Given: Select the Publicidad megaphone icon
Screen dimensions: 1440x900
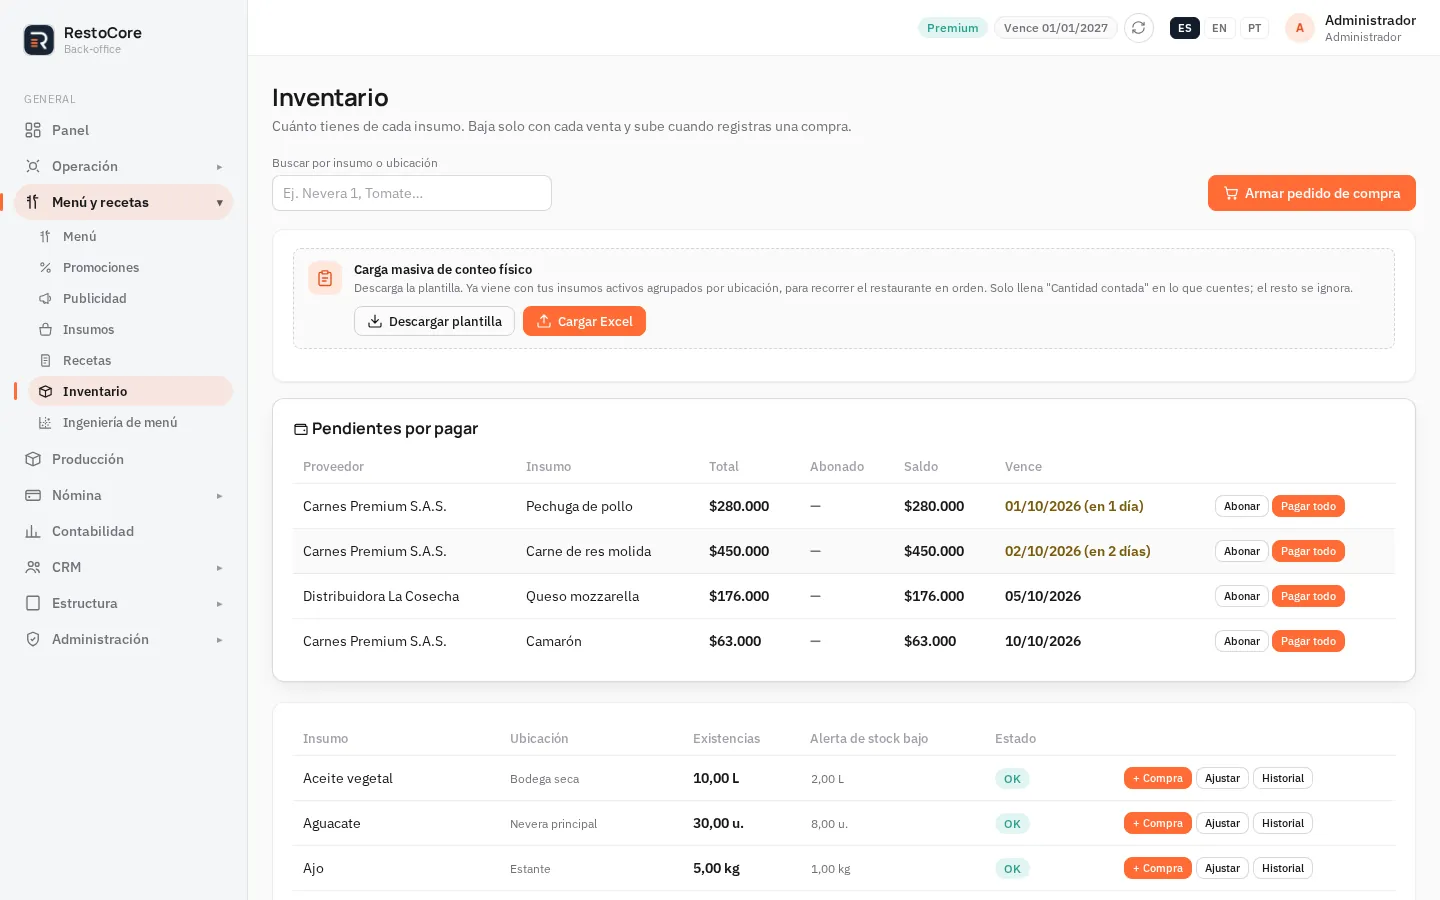Looking at the screenshot, I should [x=45, y=299].
